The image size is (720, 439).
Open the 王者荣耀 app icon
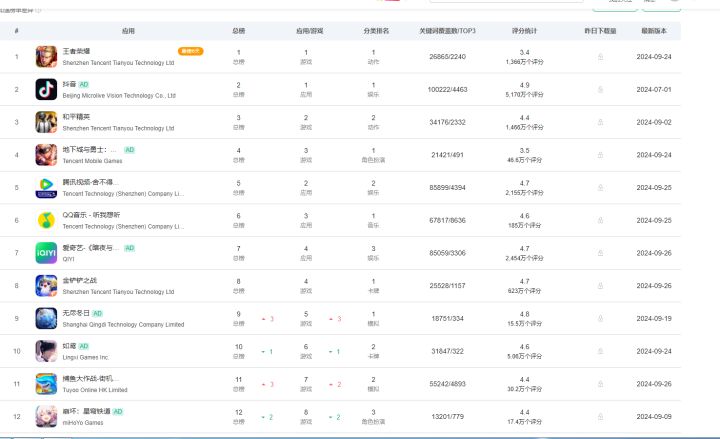coord(46,57)
